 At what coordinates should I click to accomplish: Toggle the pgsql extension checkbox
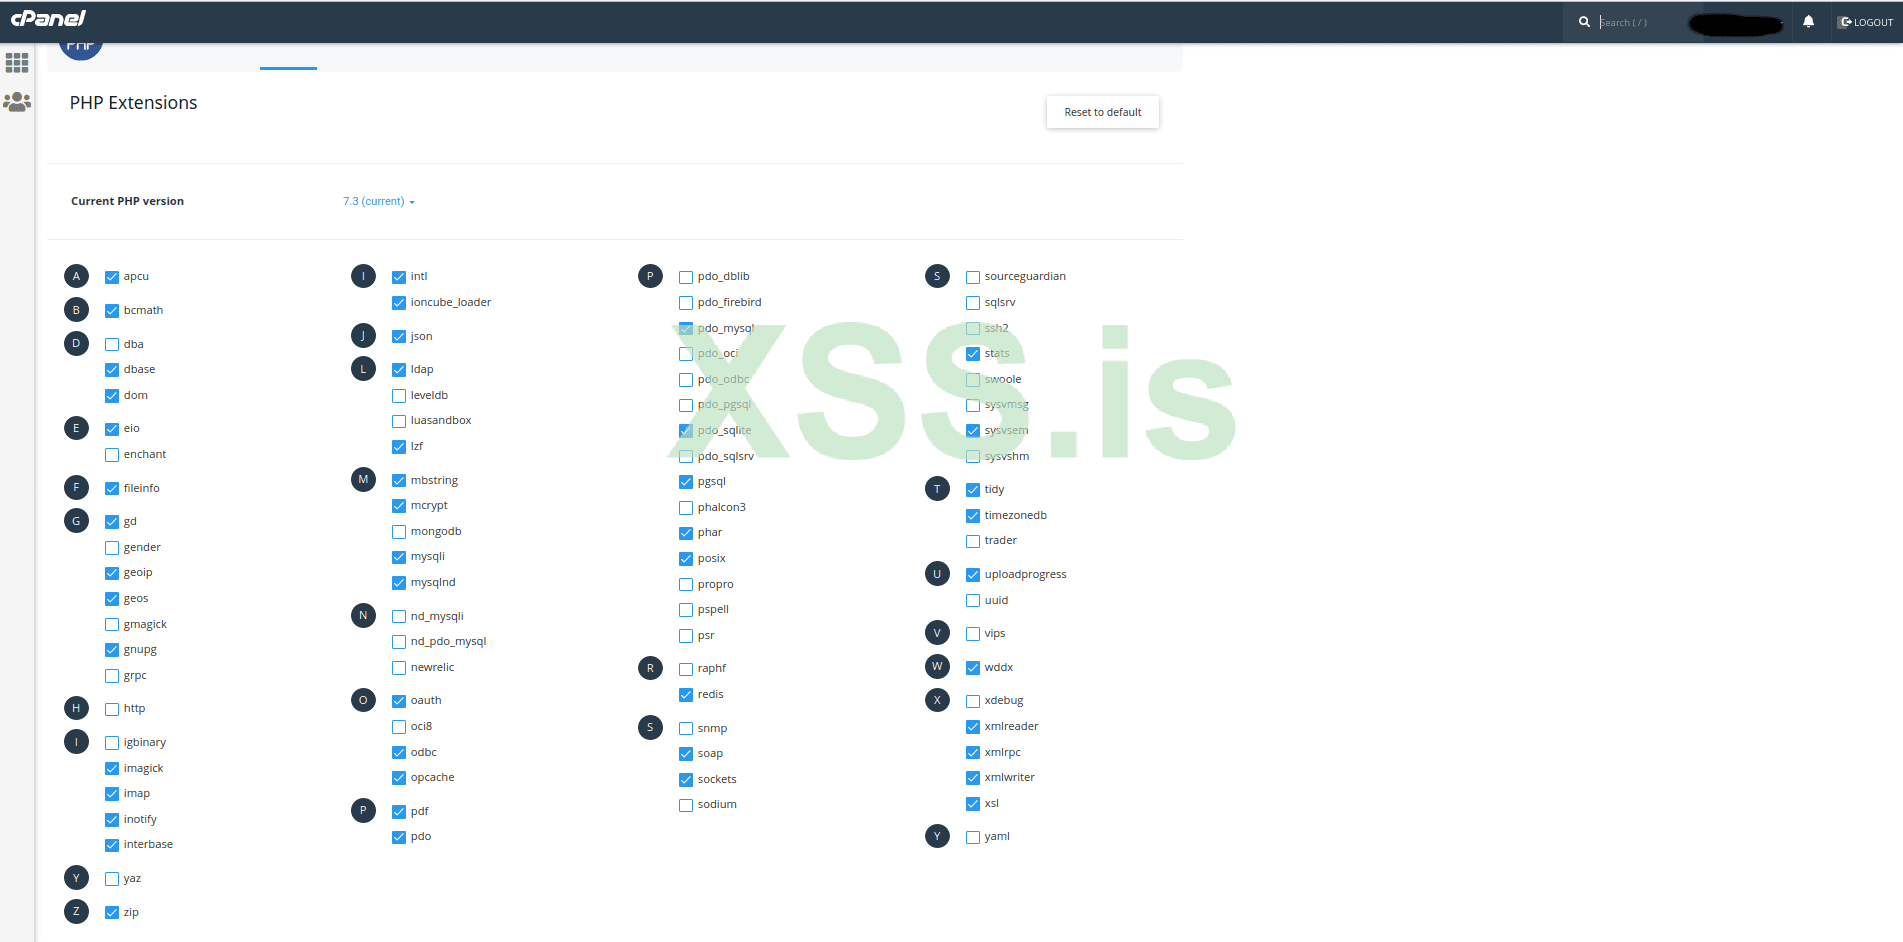pos(686,482)
